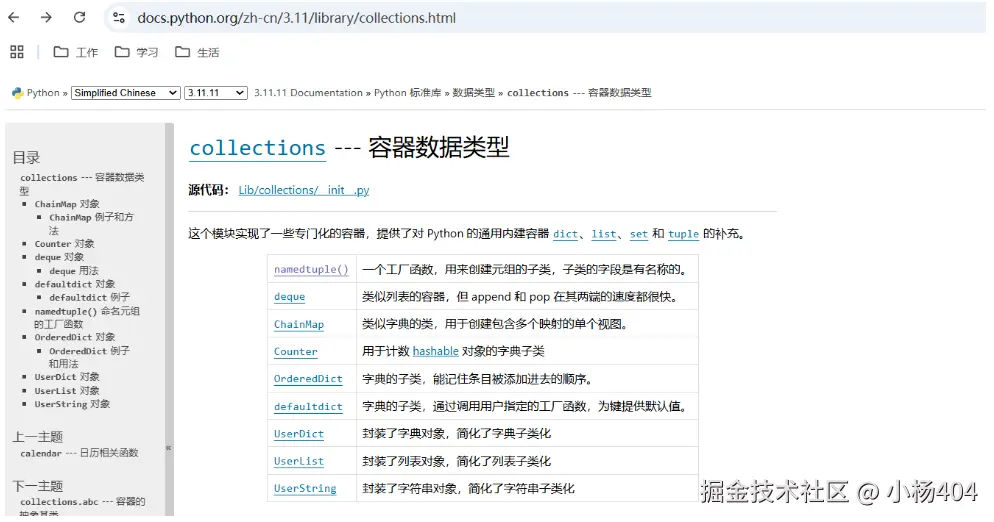Open the 生活 bookmarks folder
This screenshot has height=522, width=994.
click(197, 52)
